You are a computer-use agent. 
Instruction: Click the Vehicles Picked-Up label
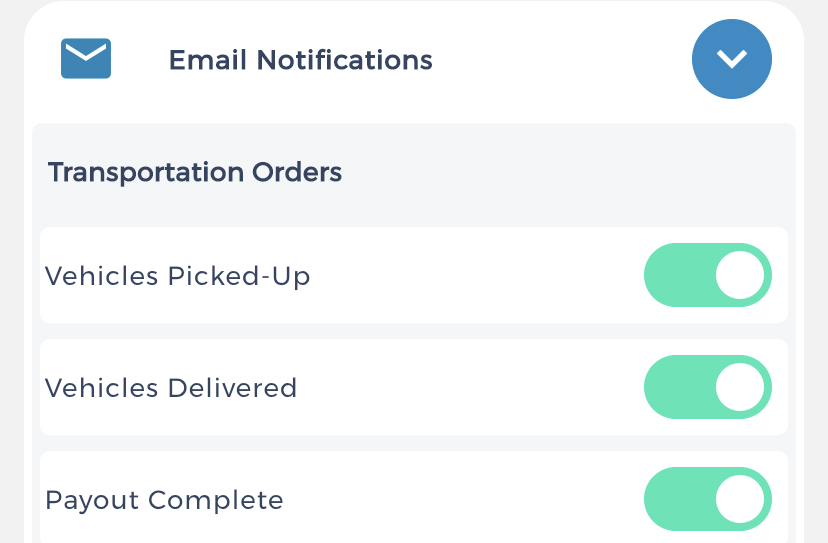pos(177,276)
